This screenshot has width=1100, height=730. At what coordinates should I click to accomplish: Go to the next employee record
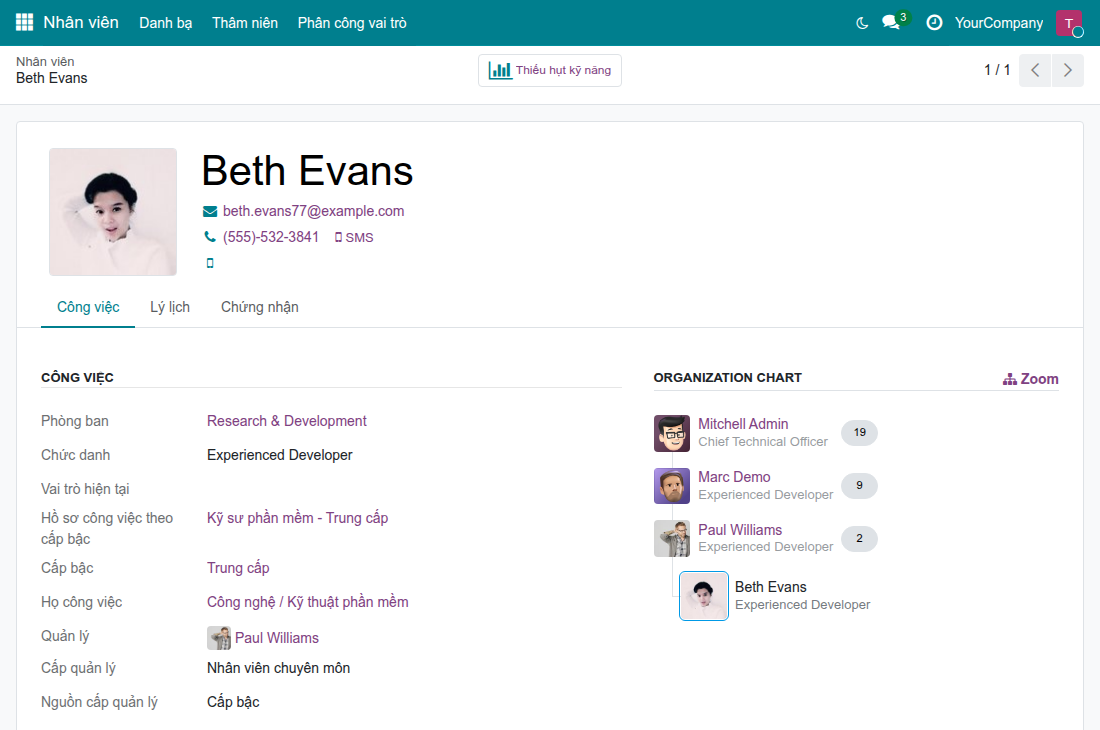coord(1067,70)
